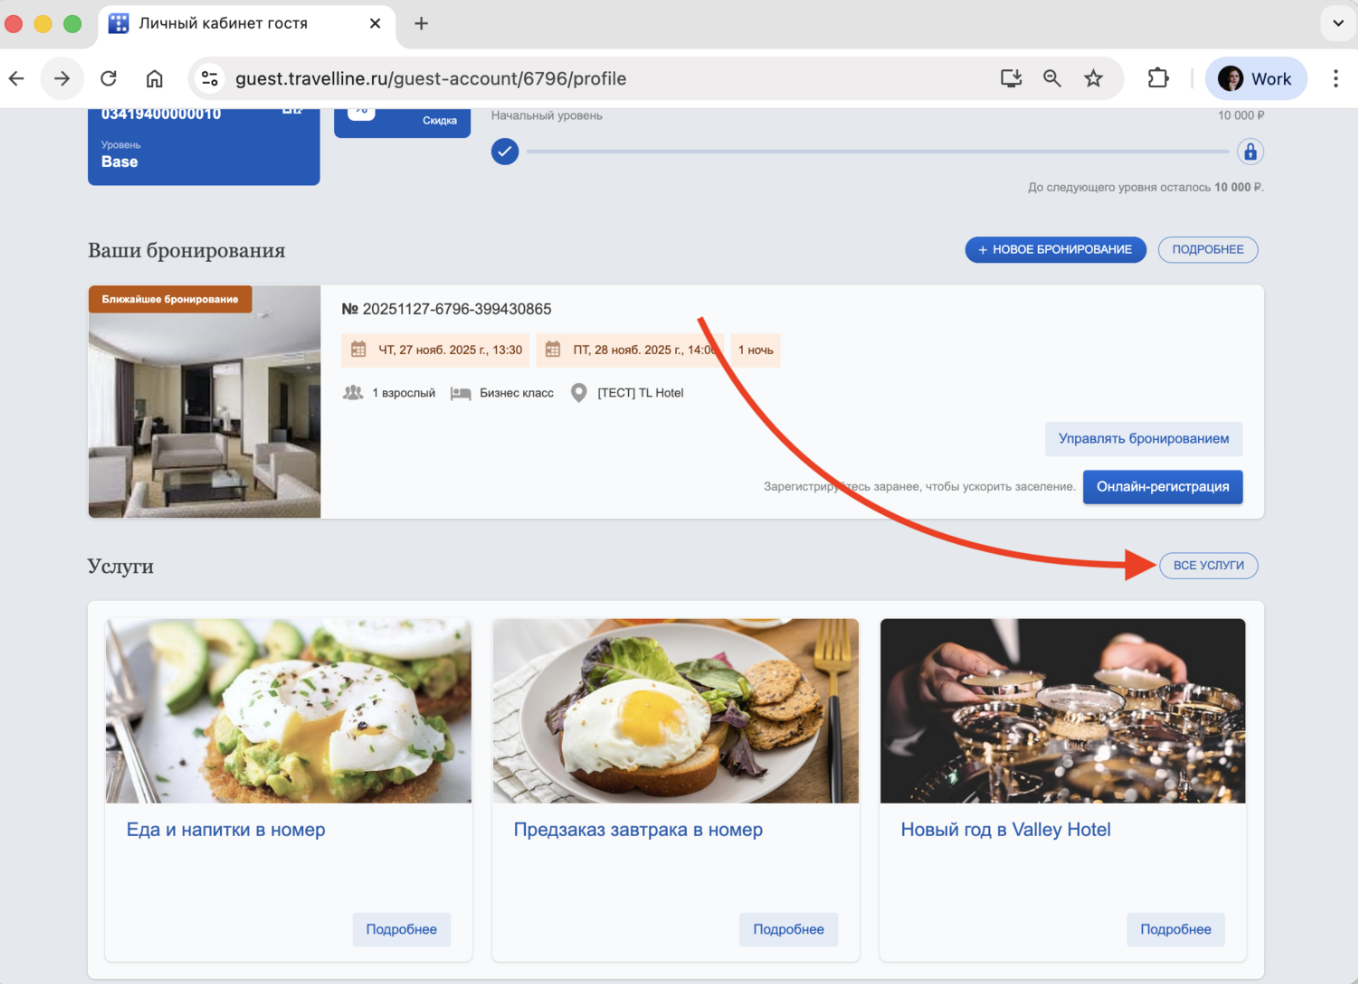Open the browser extensions menu
The image size is (1358, 984).
coord(1158,78)
